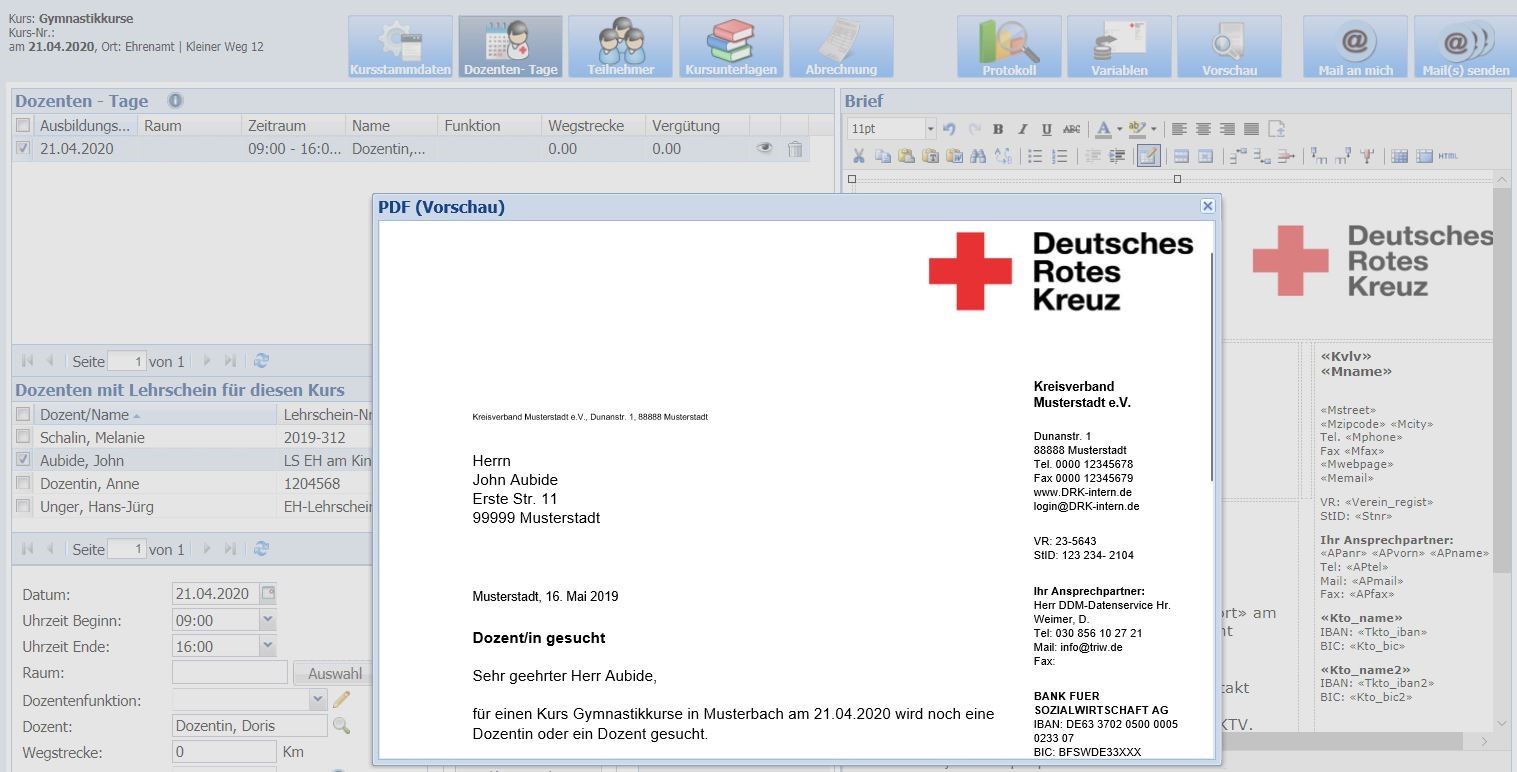Click the cut scissors icon
1517x772 pixels.
pos(858,156)
